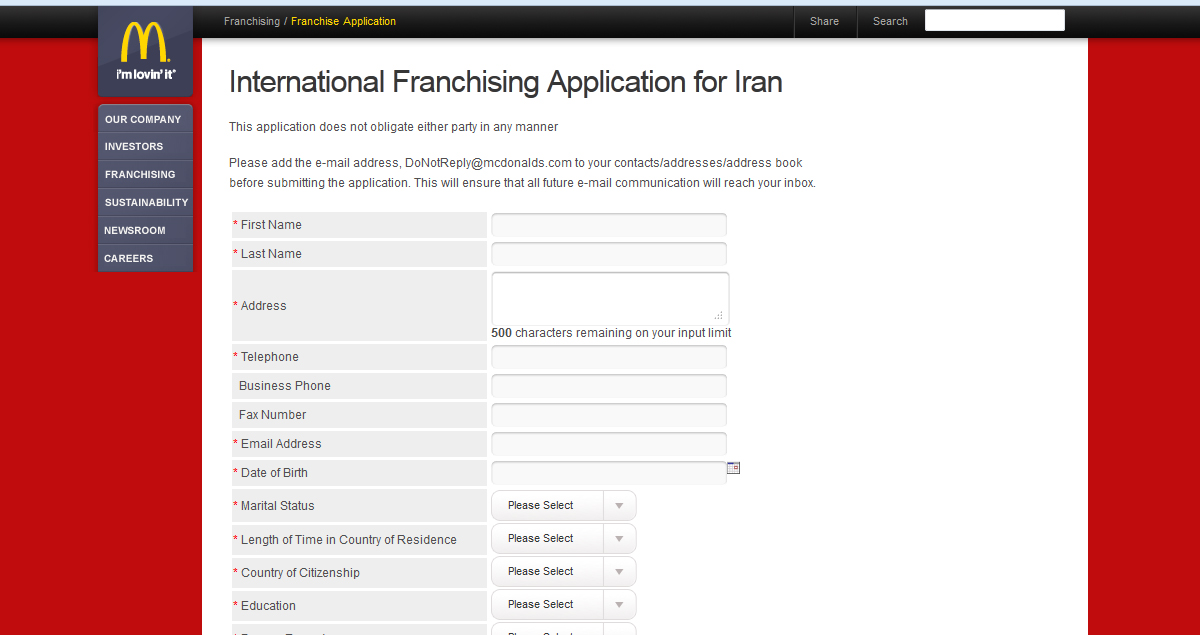Click the McDonald's golden arches logo
1200x635 pixels.
tap(145, 45)
